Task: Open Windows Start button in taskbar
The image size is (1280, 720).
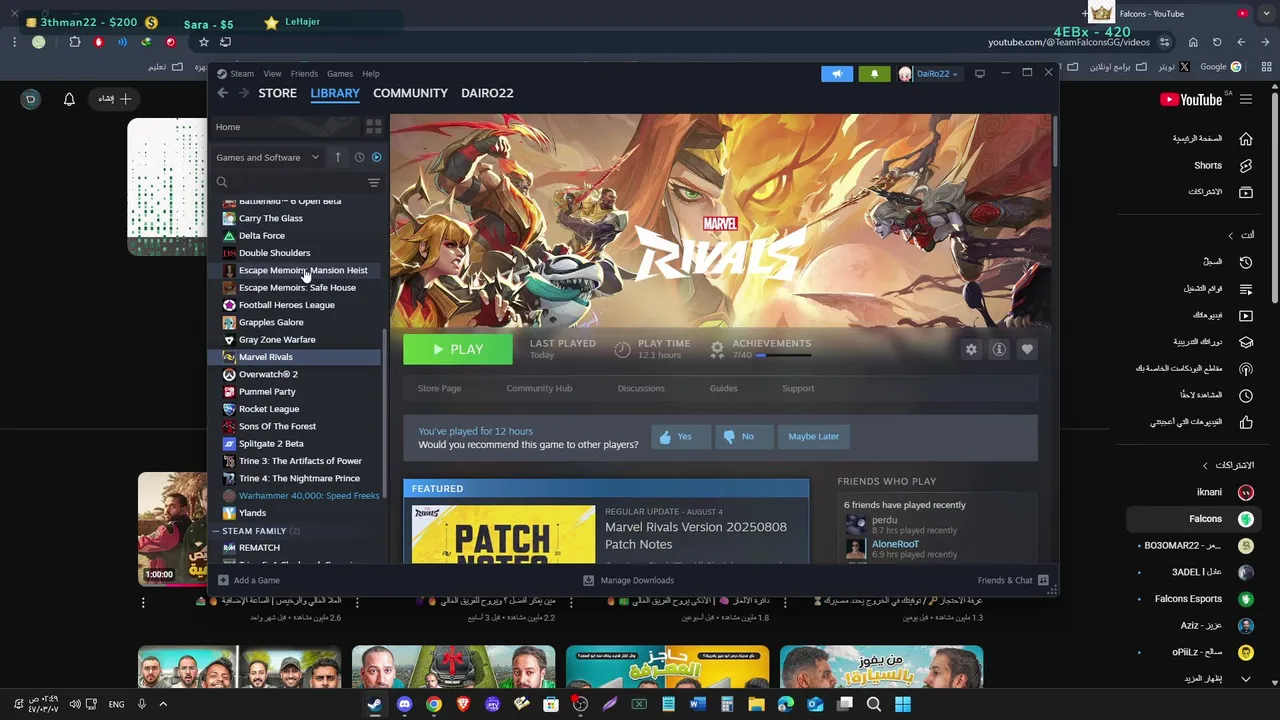Action: click(903, 704)
